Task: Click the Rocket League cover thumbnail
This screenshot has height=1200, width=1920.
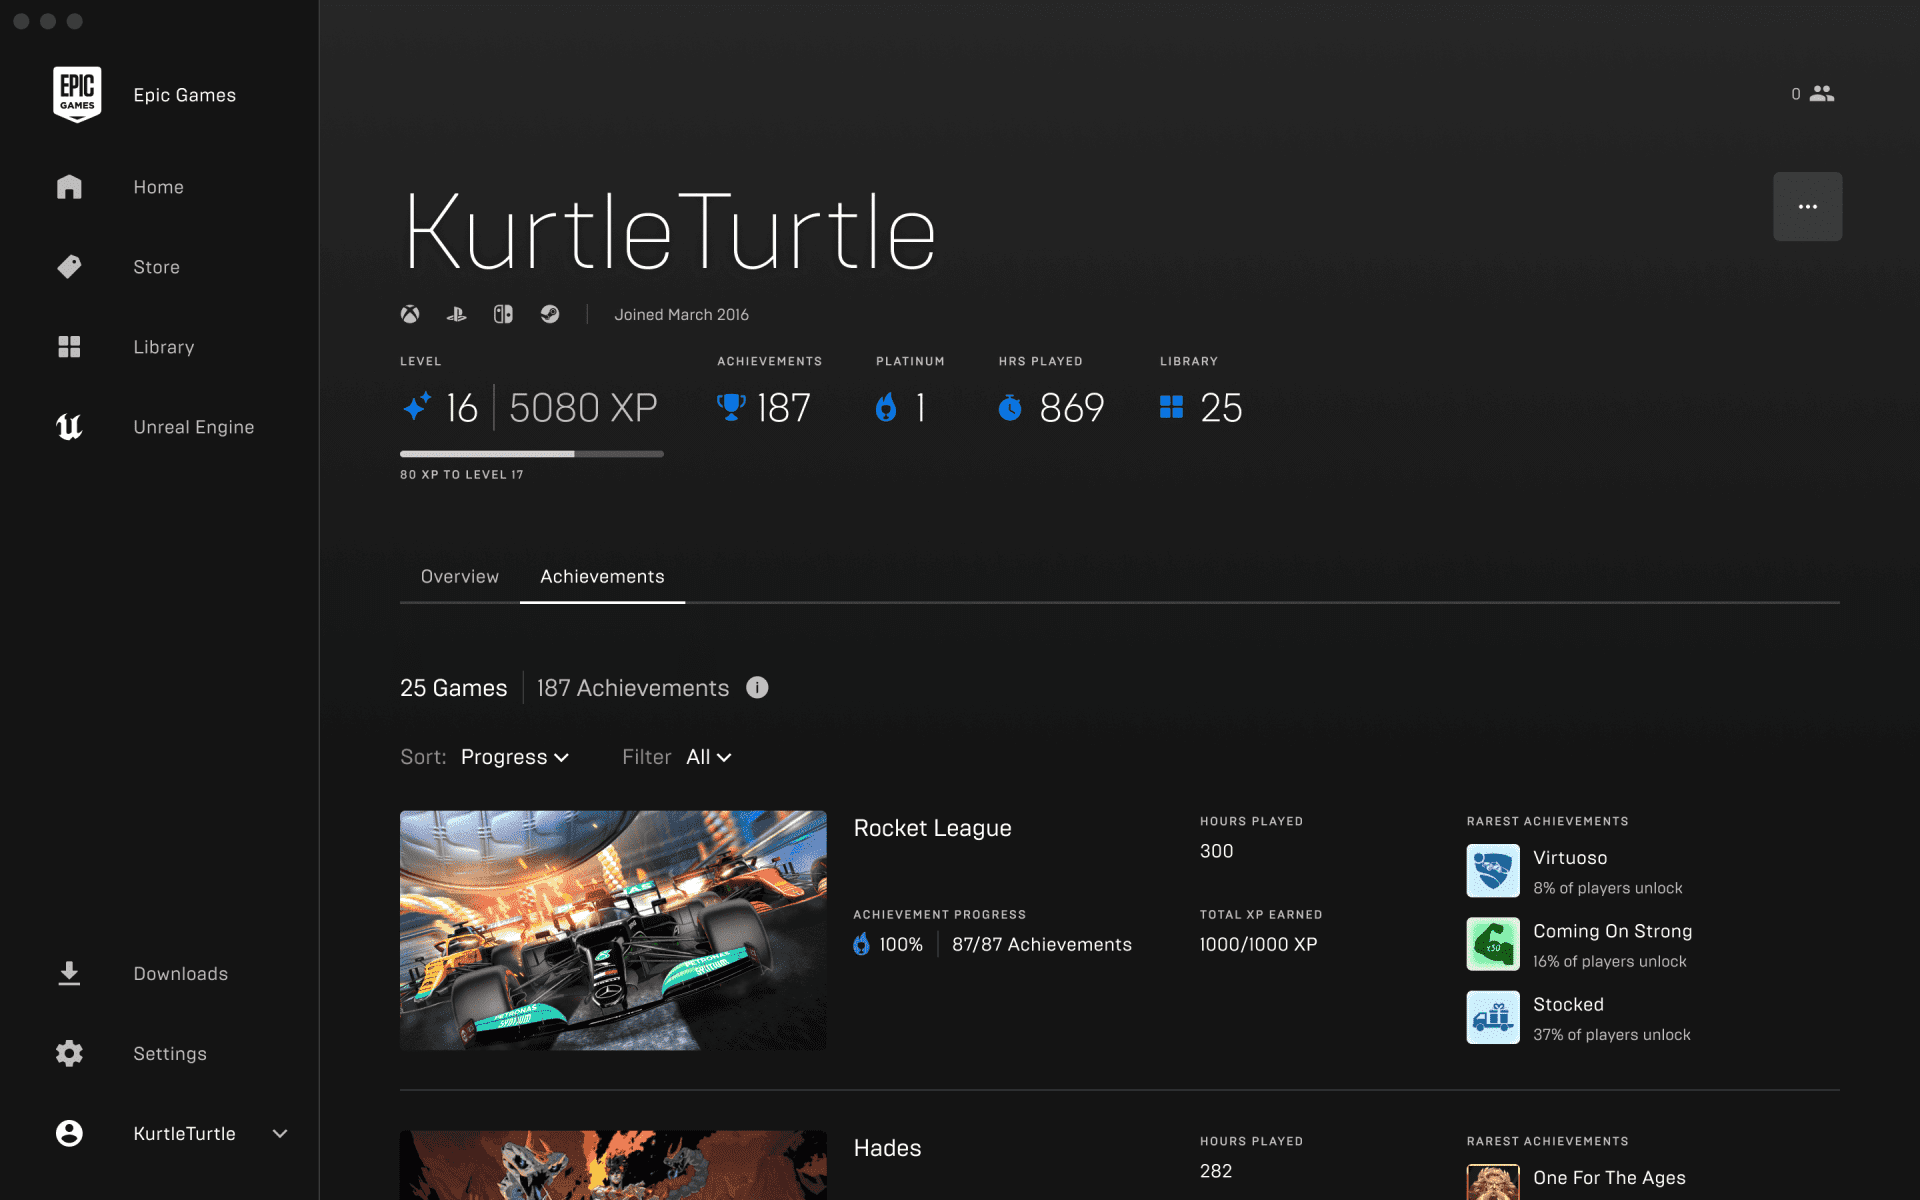Action: pos(613,930)
